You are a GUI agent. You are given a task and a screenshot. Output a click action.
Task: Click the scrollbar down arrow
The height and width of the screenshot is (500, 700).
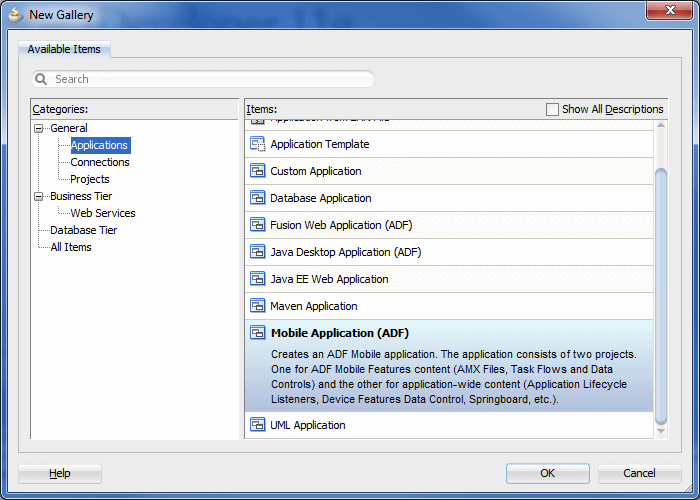[661, 431]
